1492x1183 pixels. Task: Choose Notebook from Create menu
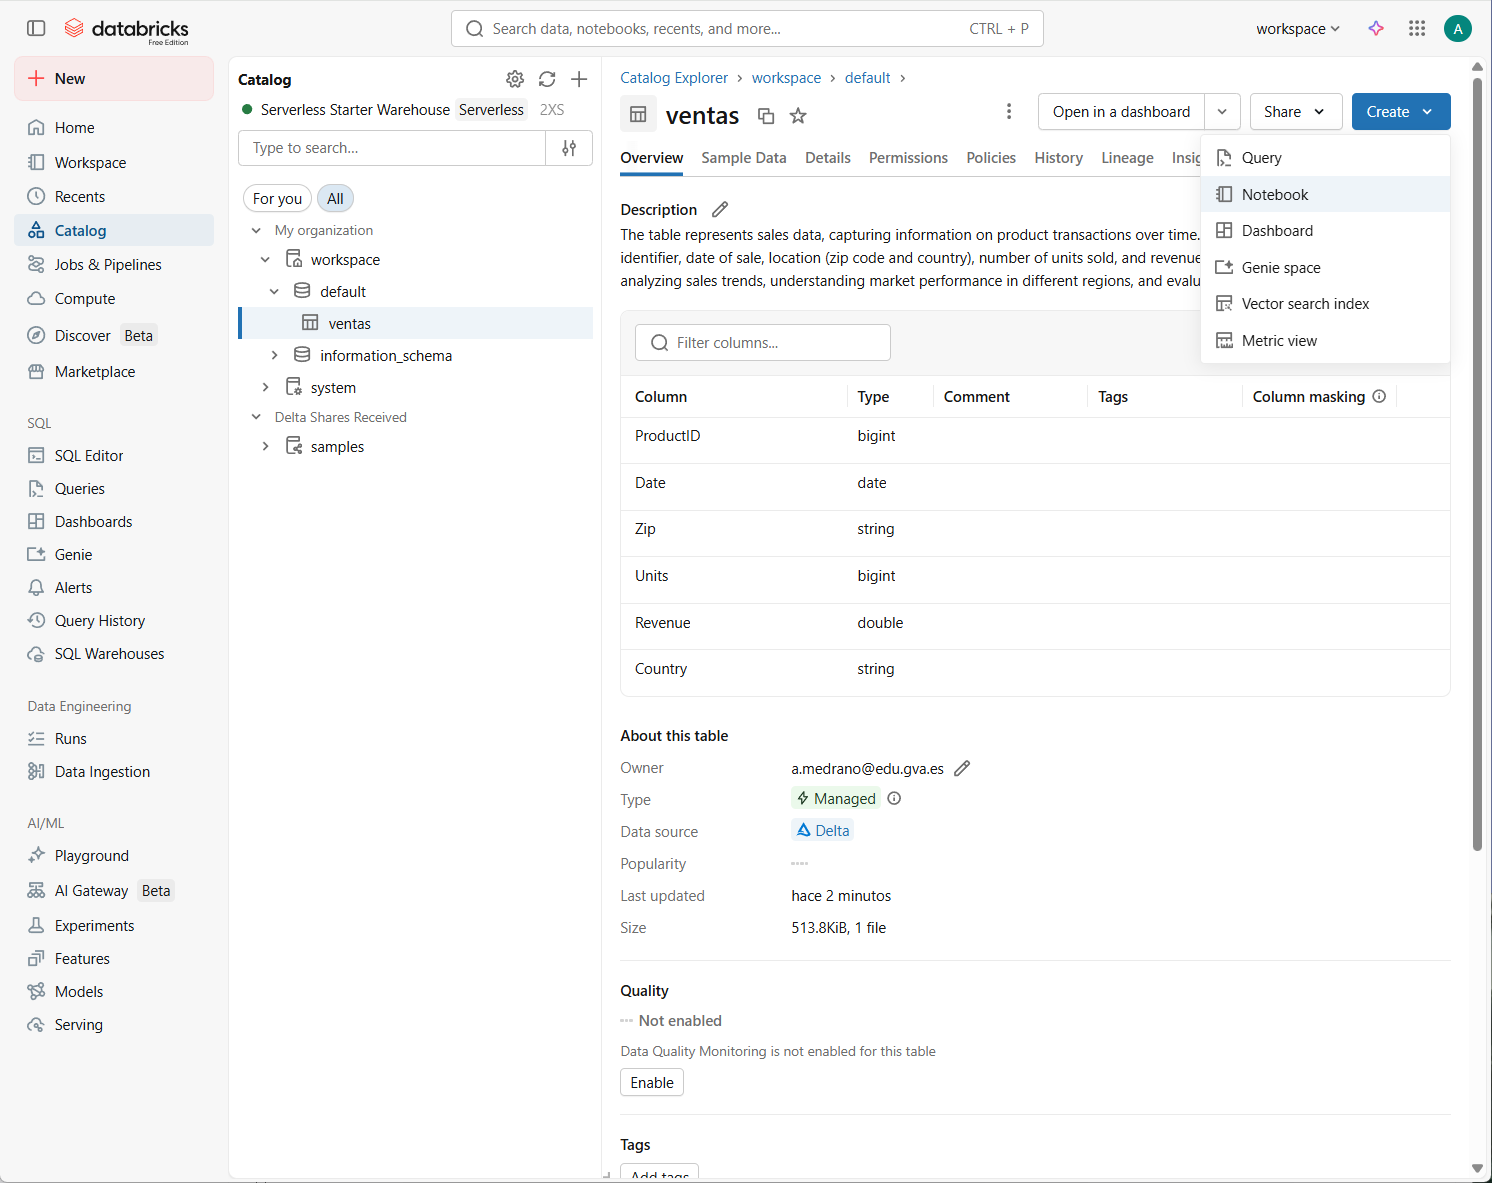1325,194
